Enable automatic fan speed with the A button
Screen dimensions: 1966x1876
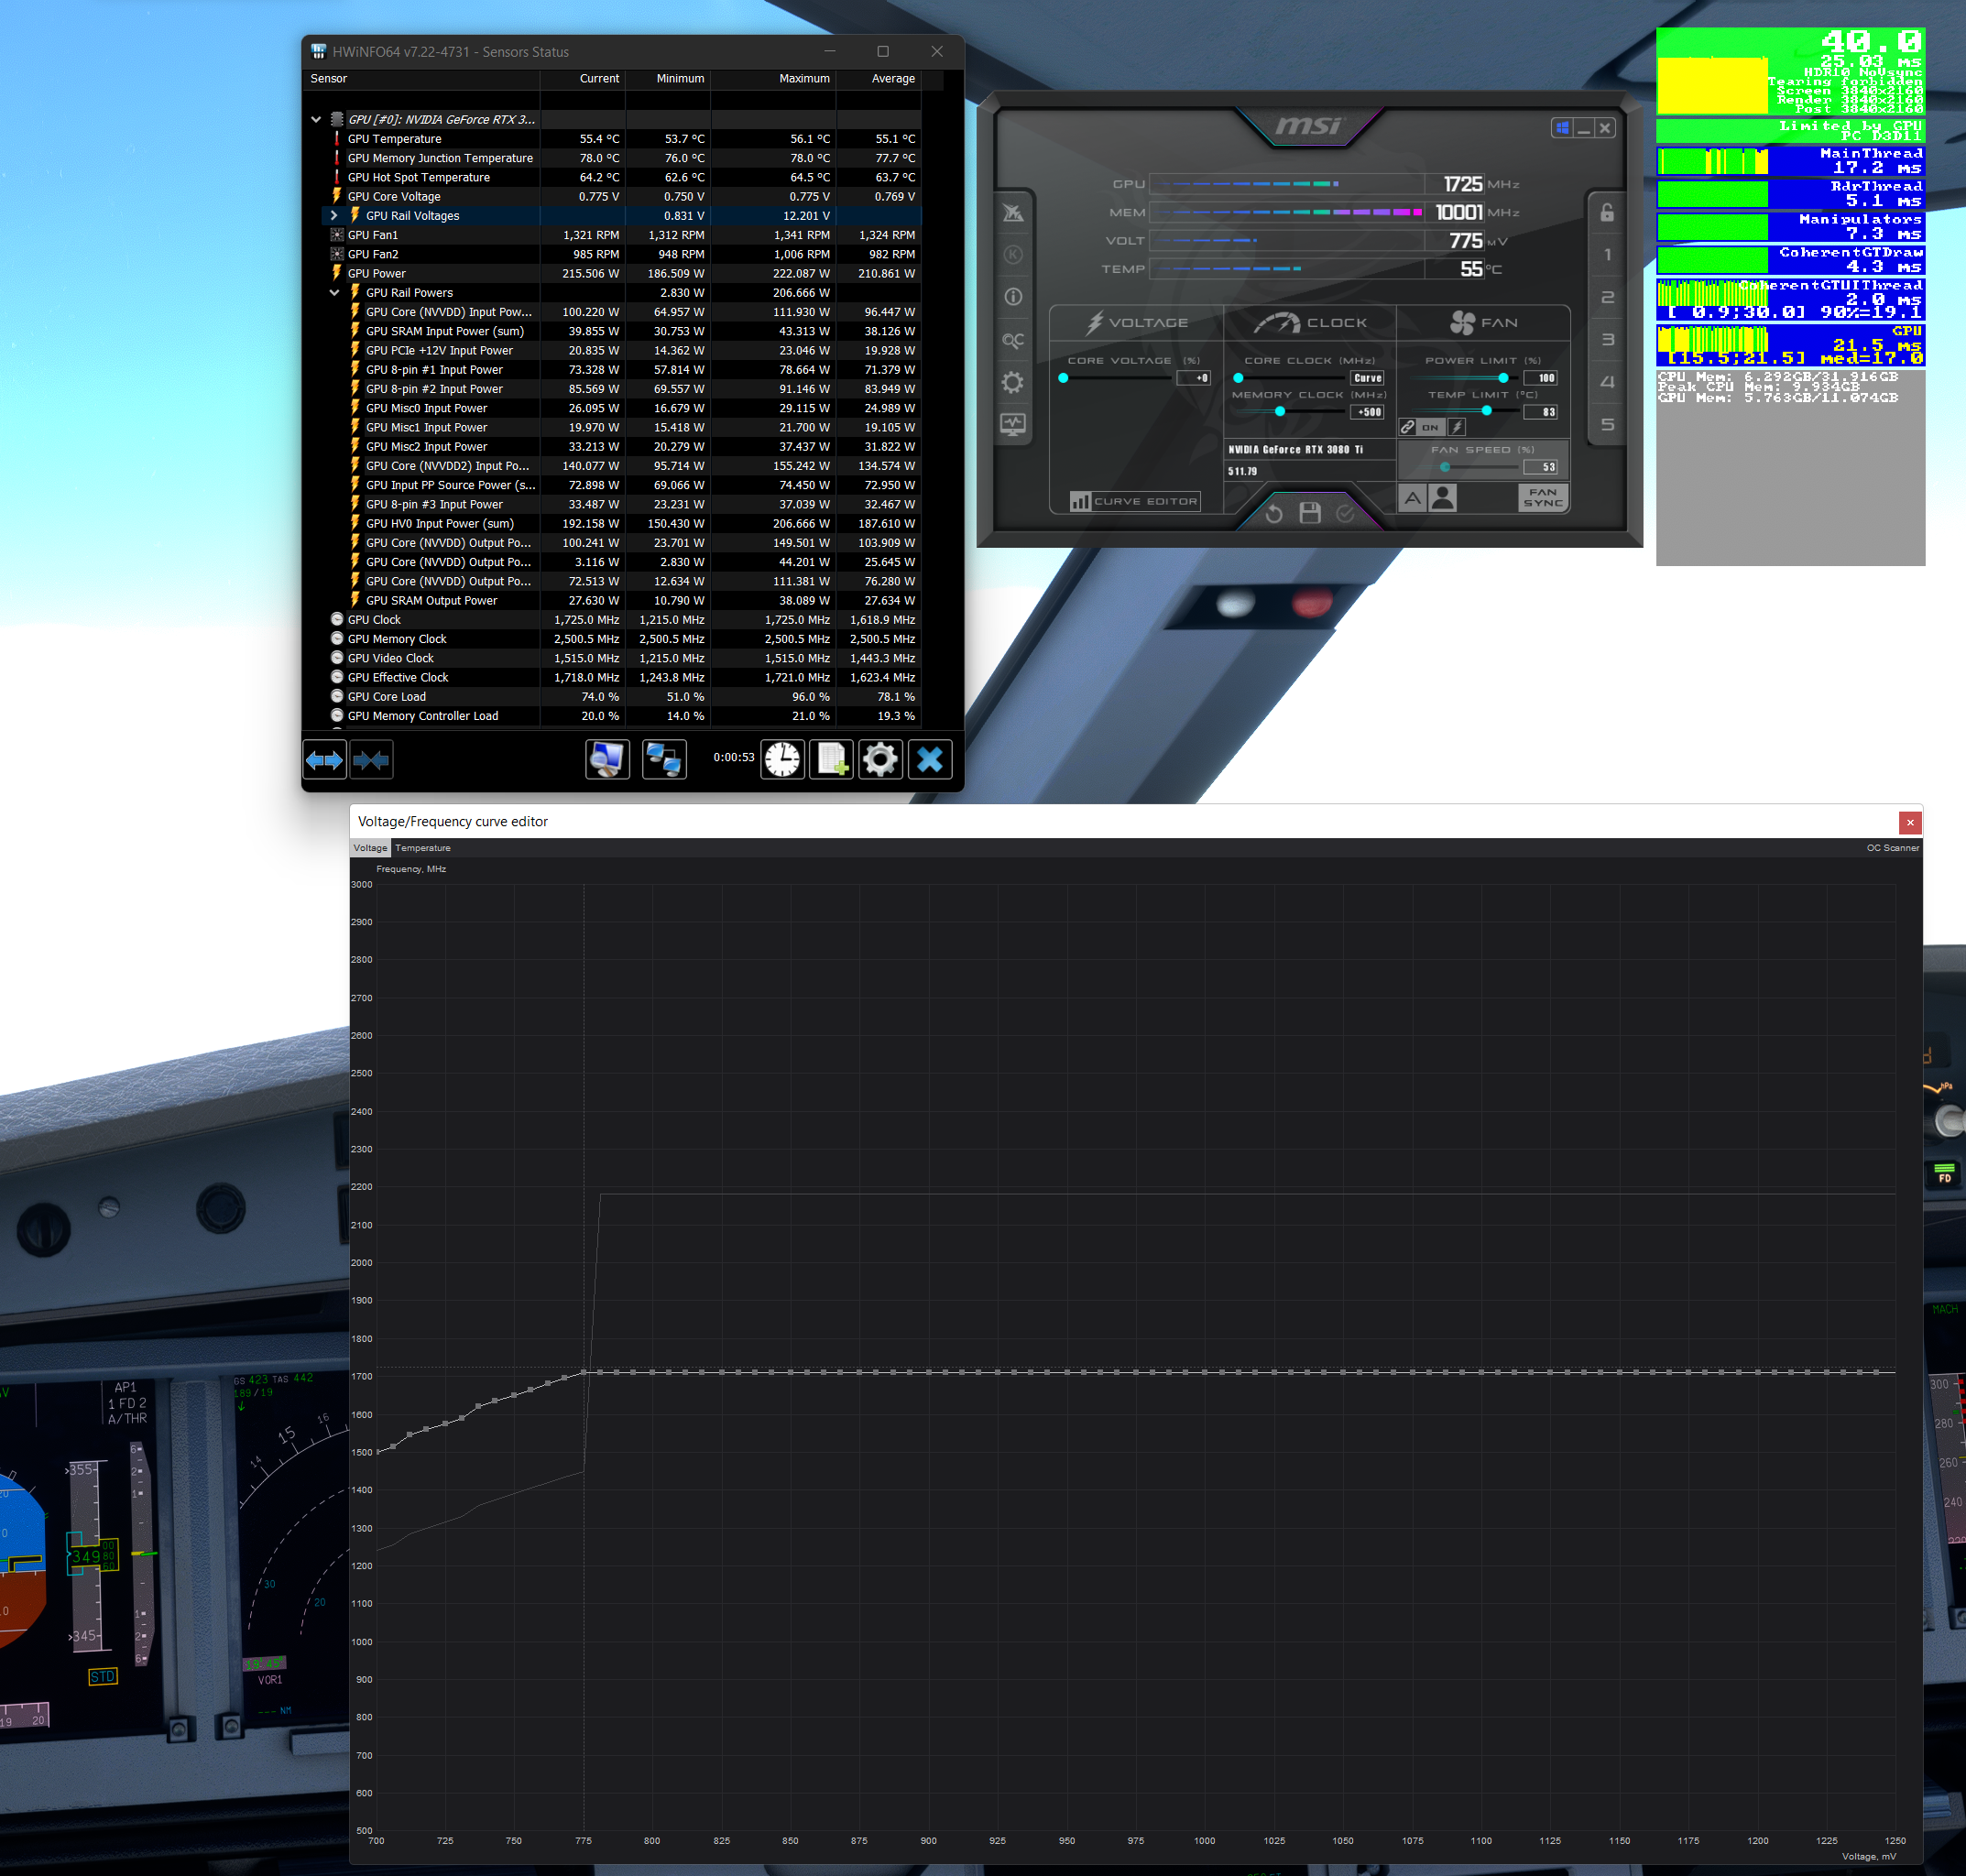[1412, 498]
